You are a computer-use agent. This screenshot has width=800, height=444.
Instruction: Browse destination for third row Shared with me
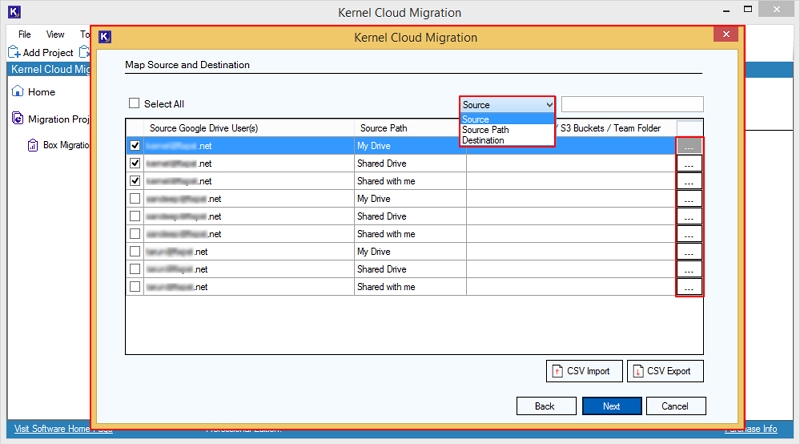[689, 181]
